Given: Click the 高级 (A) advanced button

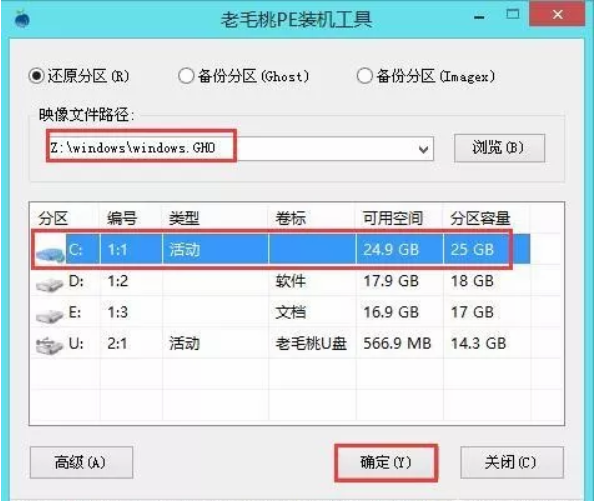Looking at the screenshot, I should (81, 462).
